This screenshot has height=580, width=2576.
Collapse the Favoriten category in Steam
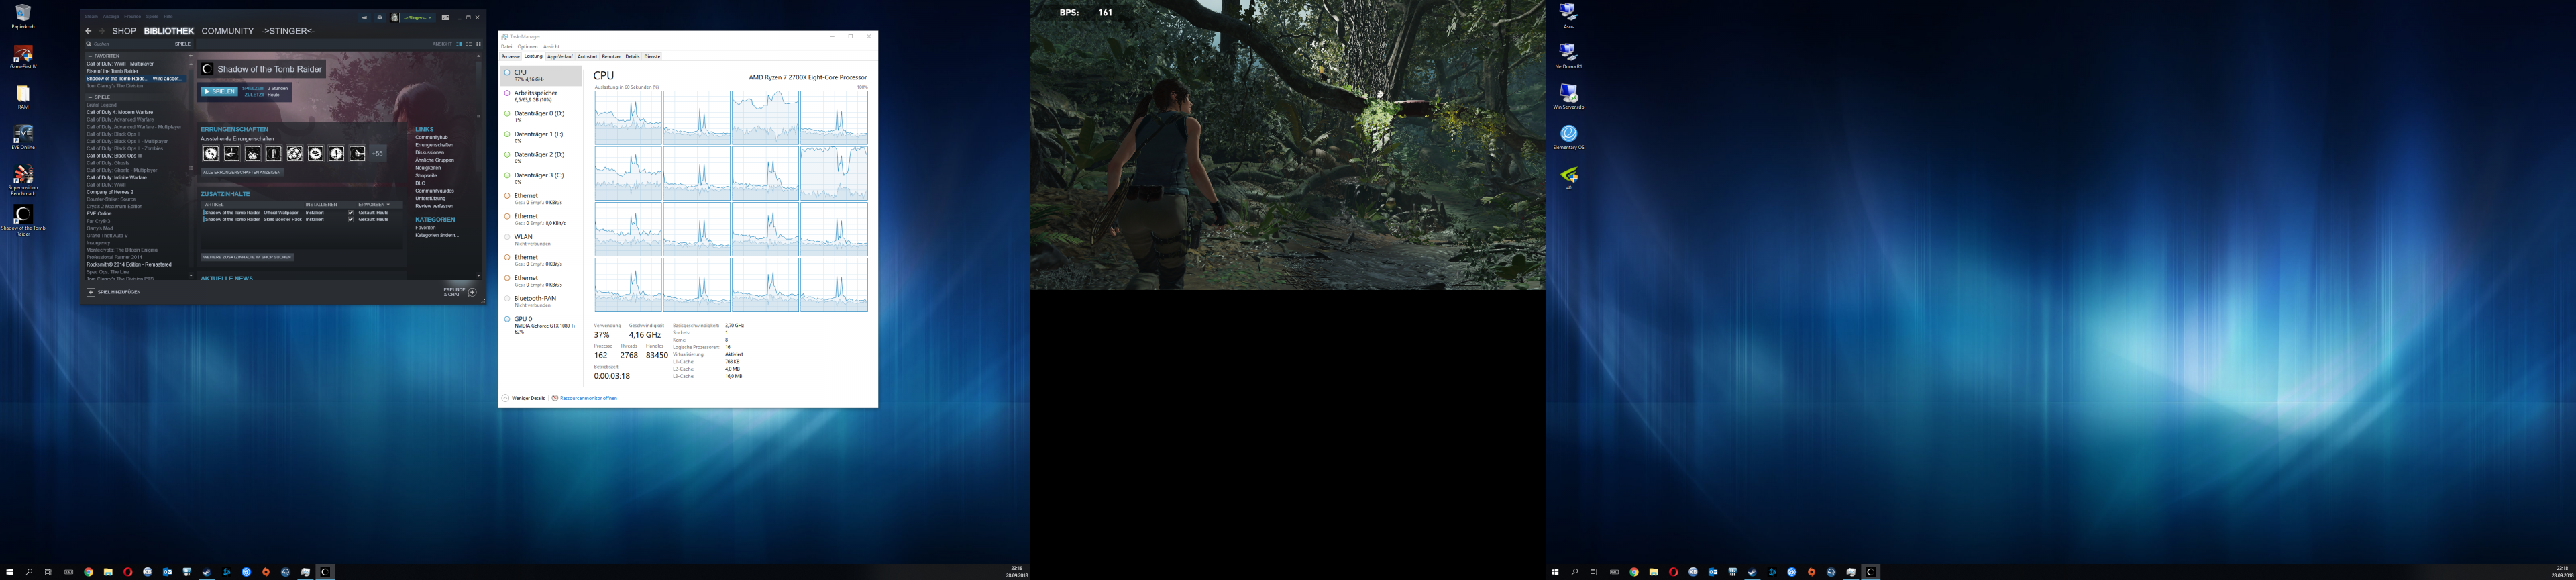pos(90,56)
